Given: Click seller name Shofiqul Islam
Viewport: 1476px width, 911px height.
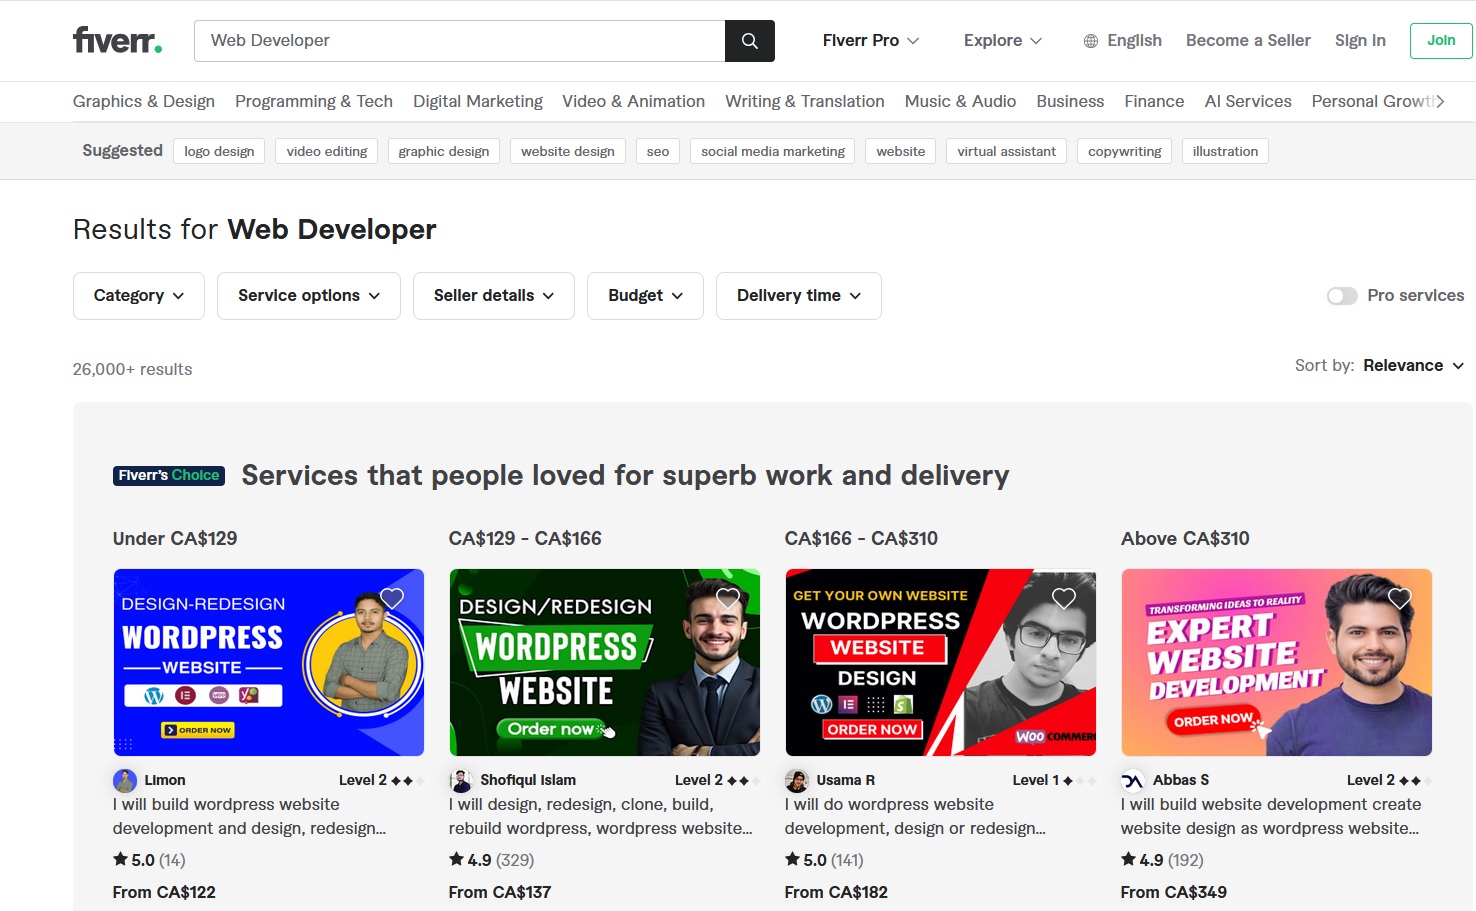Looking at the screenshot, I should pyautogui.click(x=528, y=780).
